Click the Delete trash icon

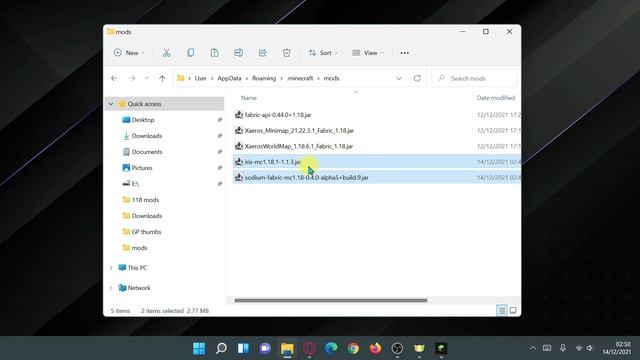[287, 53]
